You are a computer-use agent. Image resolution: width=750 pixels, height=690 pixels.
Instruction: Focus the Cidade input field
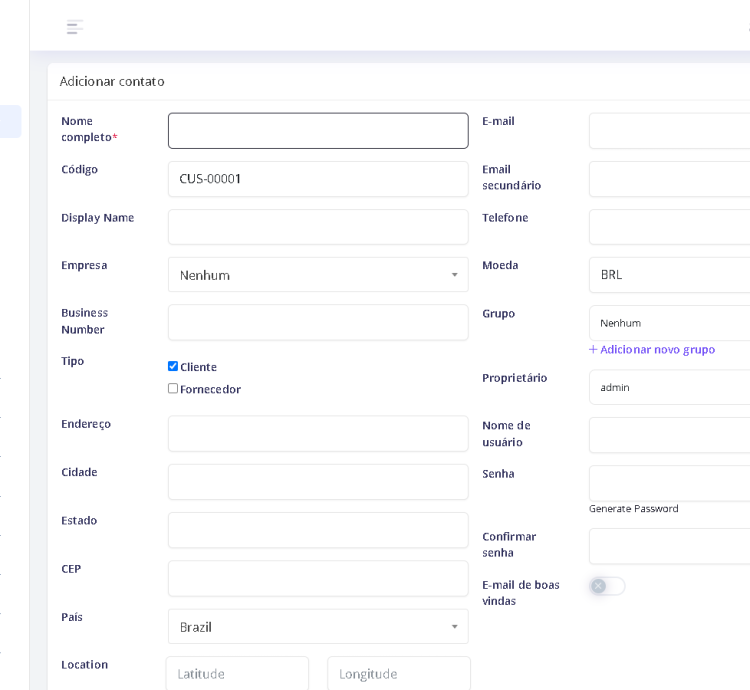click(x=318, y=482)
